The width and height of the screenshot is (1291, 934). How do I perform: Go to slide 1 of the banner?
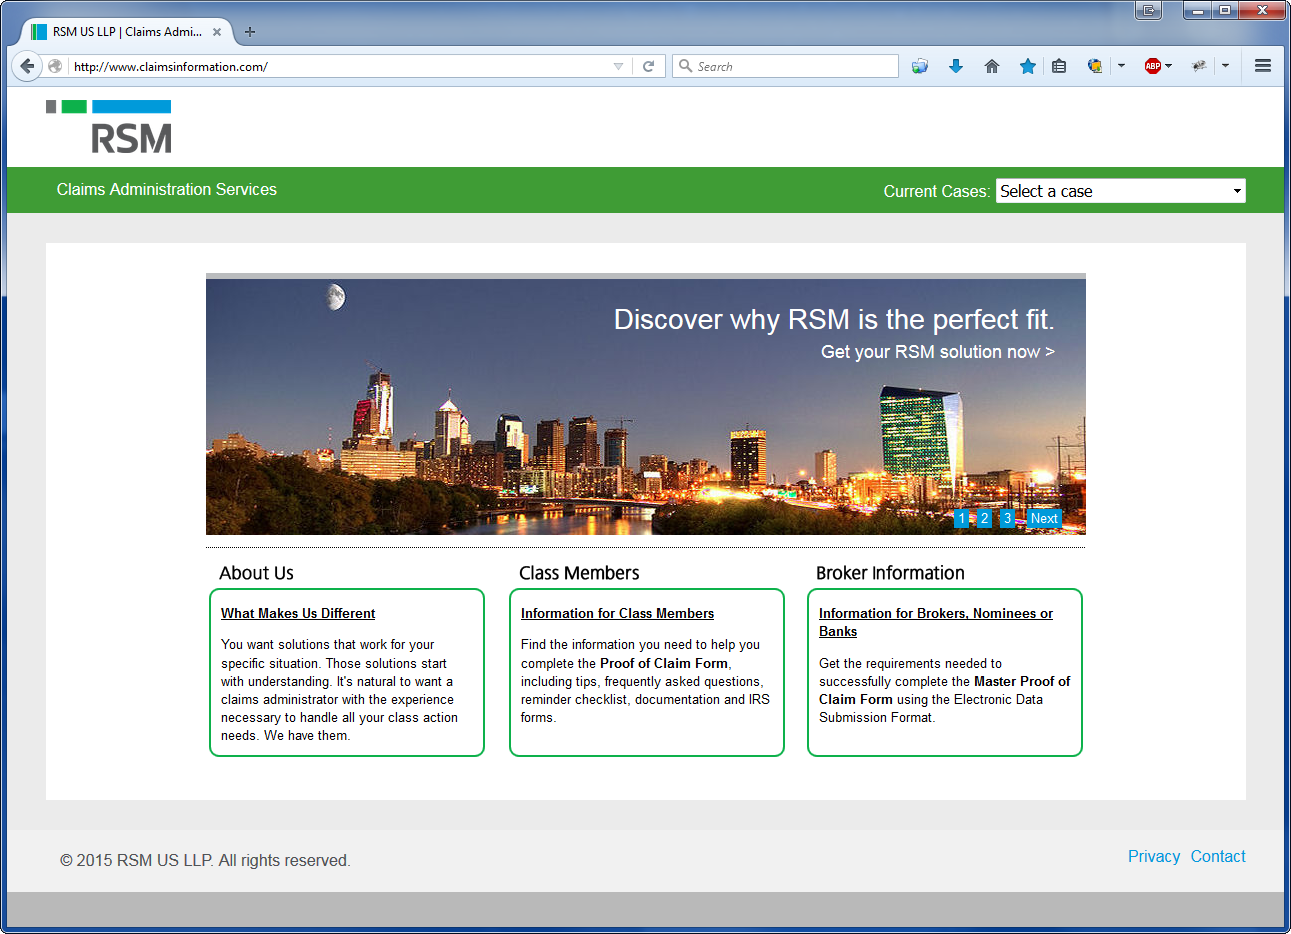coord(961,518)
